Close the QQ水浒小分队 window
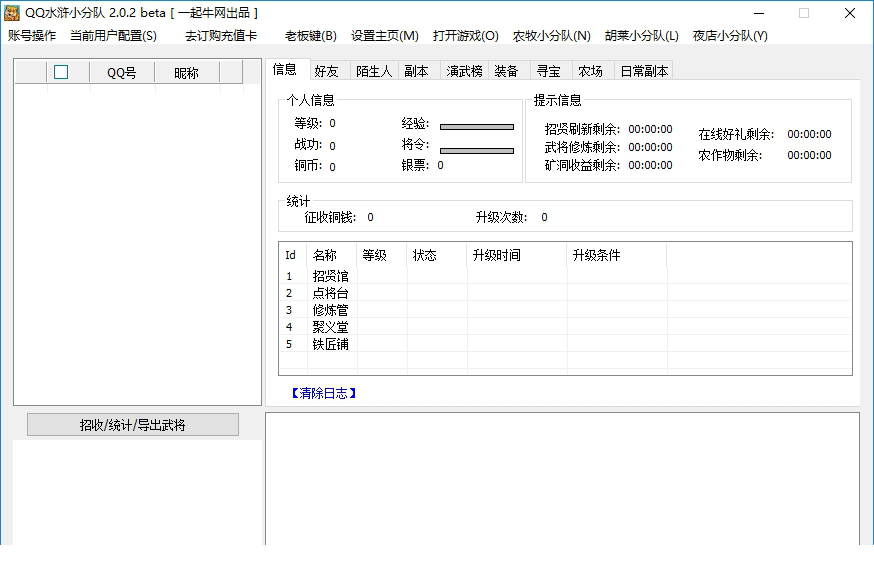The width and height of the screenshot is (874, 566). tap(849, 13)
